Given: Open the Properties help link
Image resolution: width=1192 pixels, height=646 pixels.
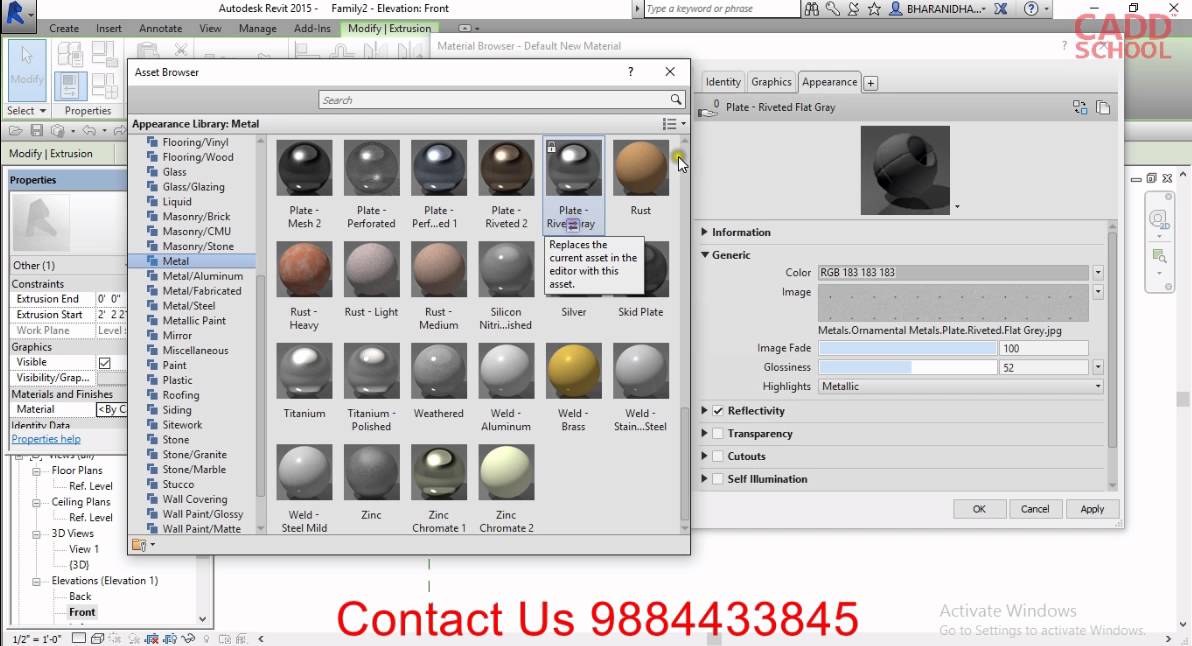Looking at the screenshot, I should click(46, 439).
